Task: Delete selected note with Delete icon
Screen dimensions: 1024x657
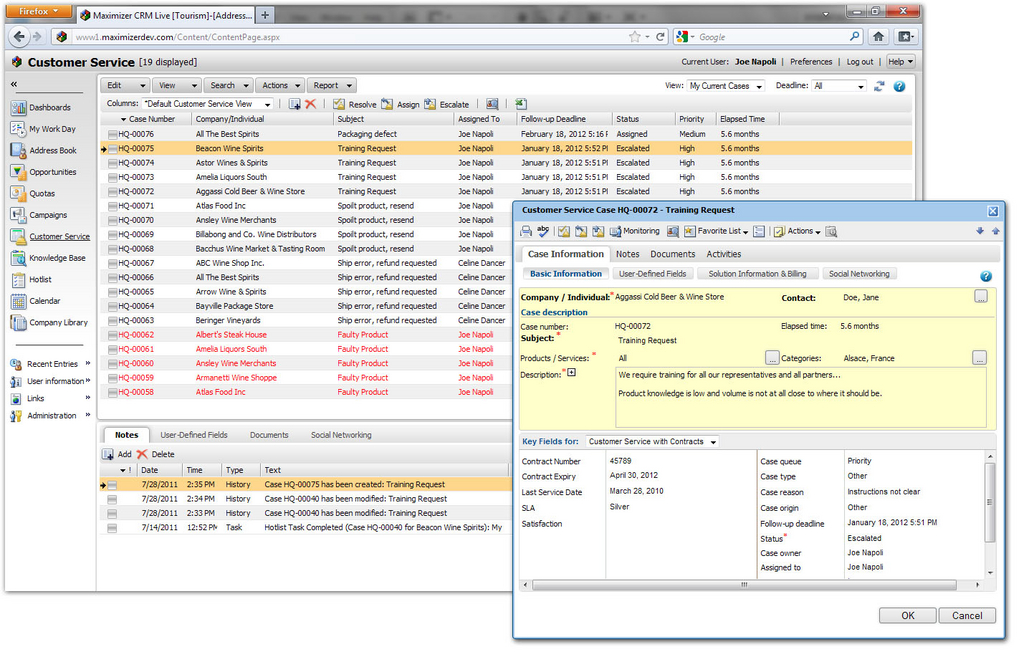Action: click(x=155, y=455)
